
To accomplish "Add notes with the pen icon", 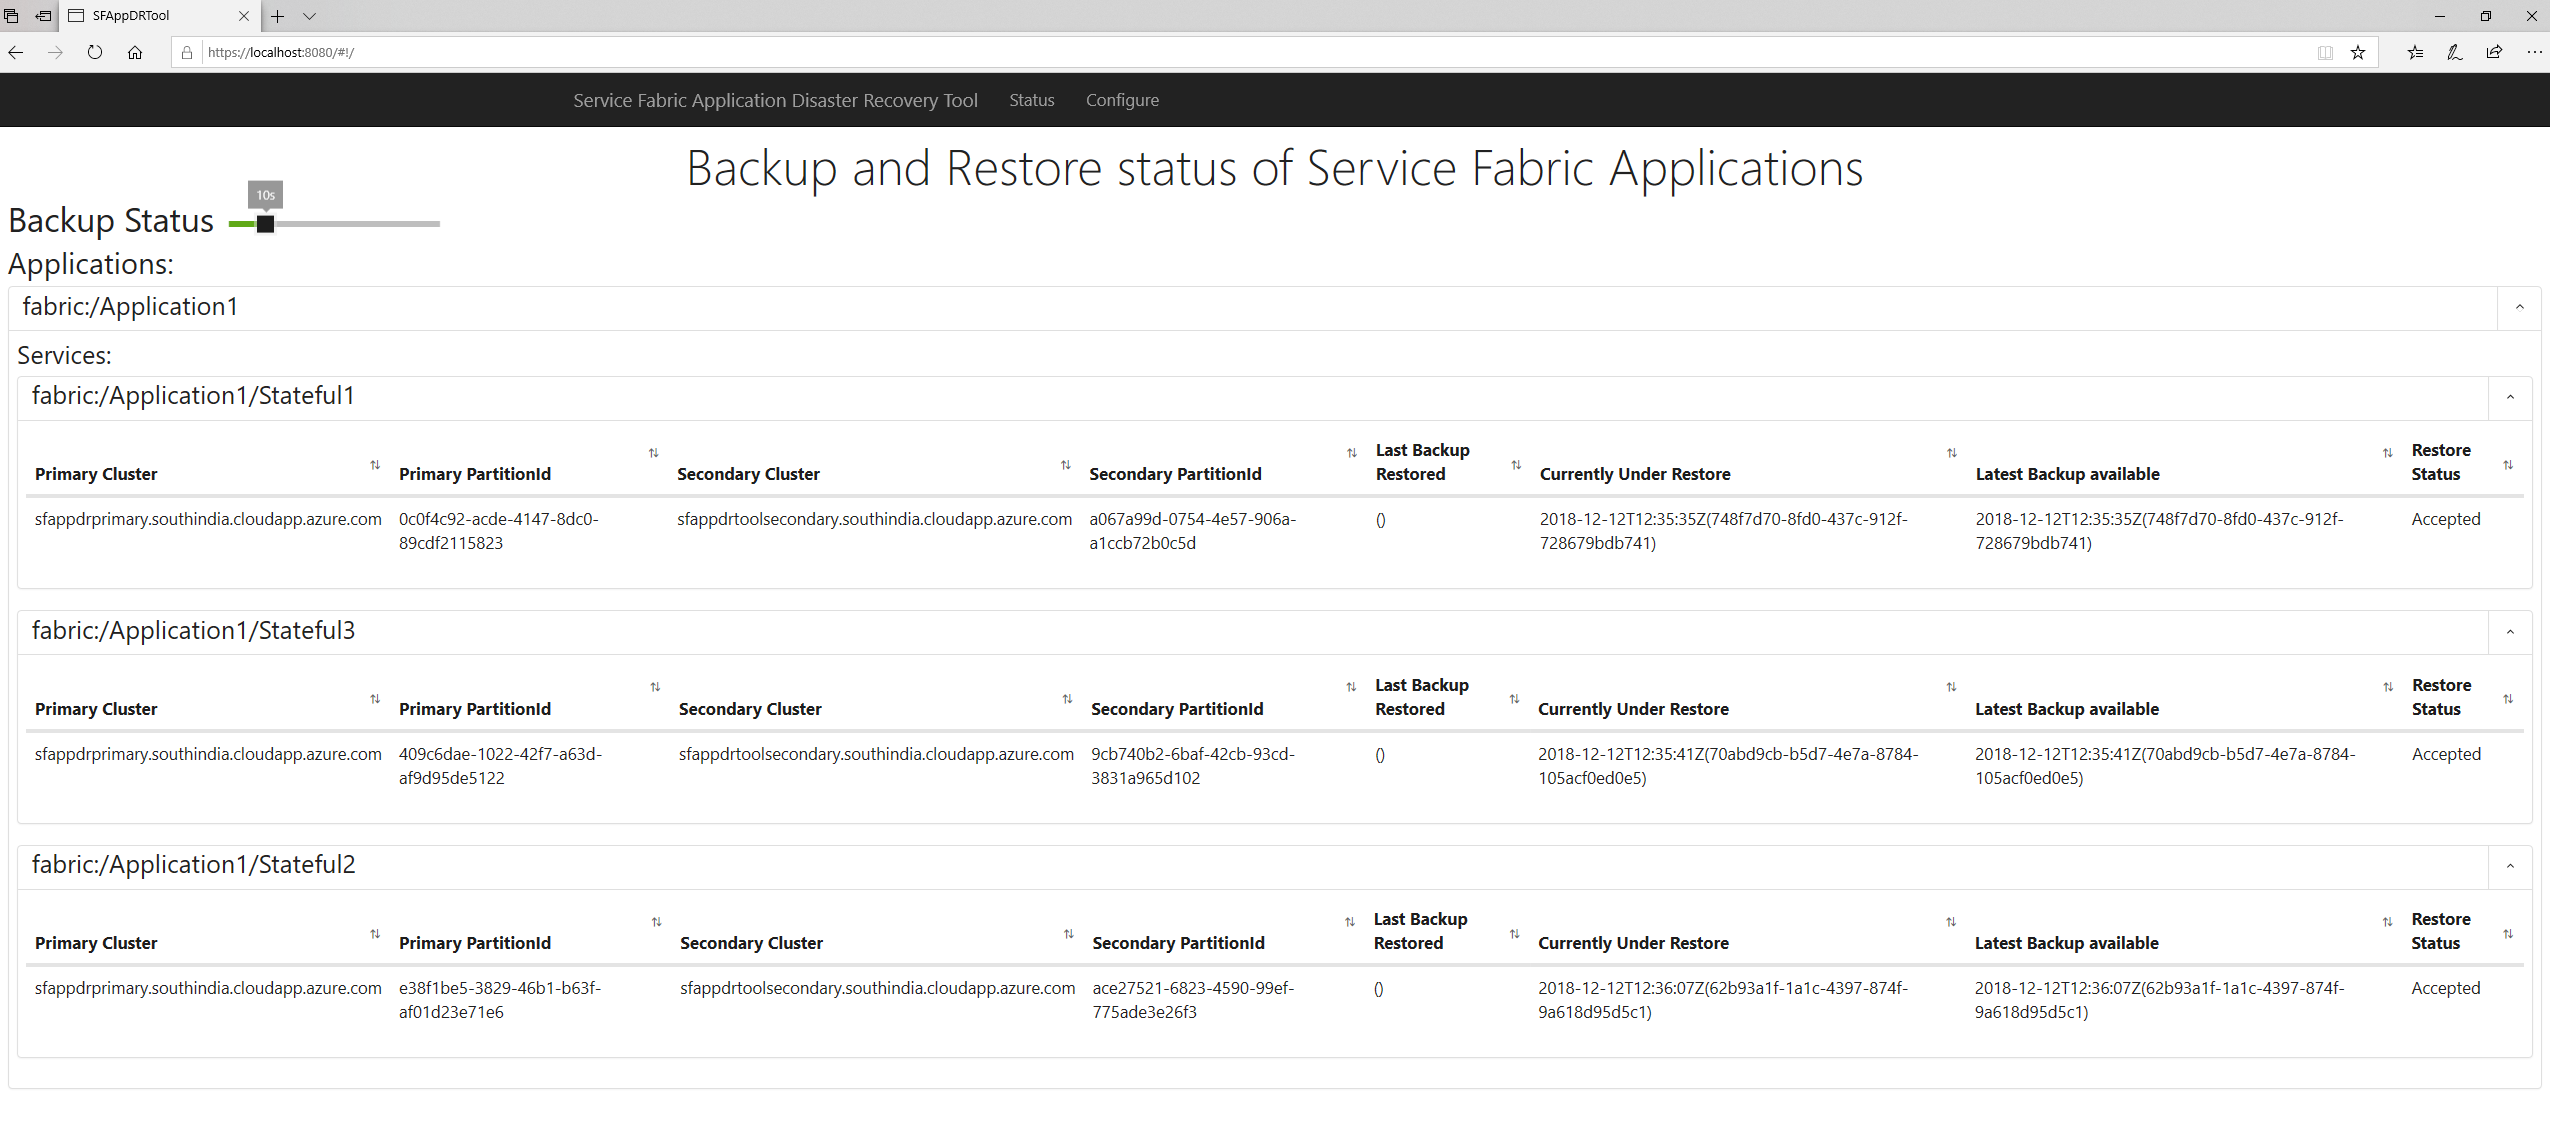I will click(x=2454, y=52).
